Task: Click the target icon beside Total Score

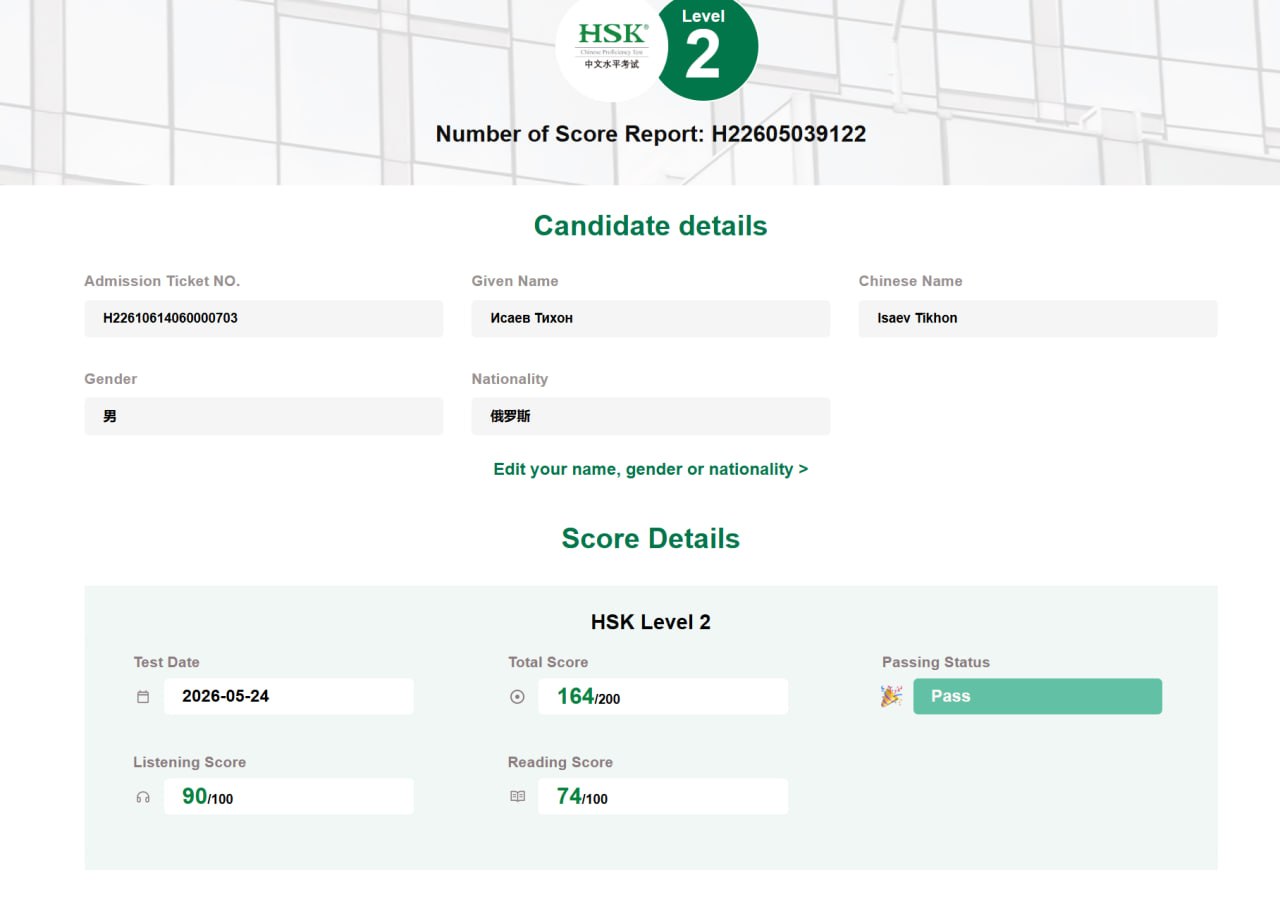Action: coord(517,697)
